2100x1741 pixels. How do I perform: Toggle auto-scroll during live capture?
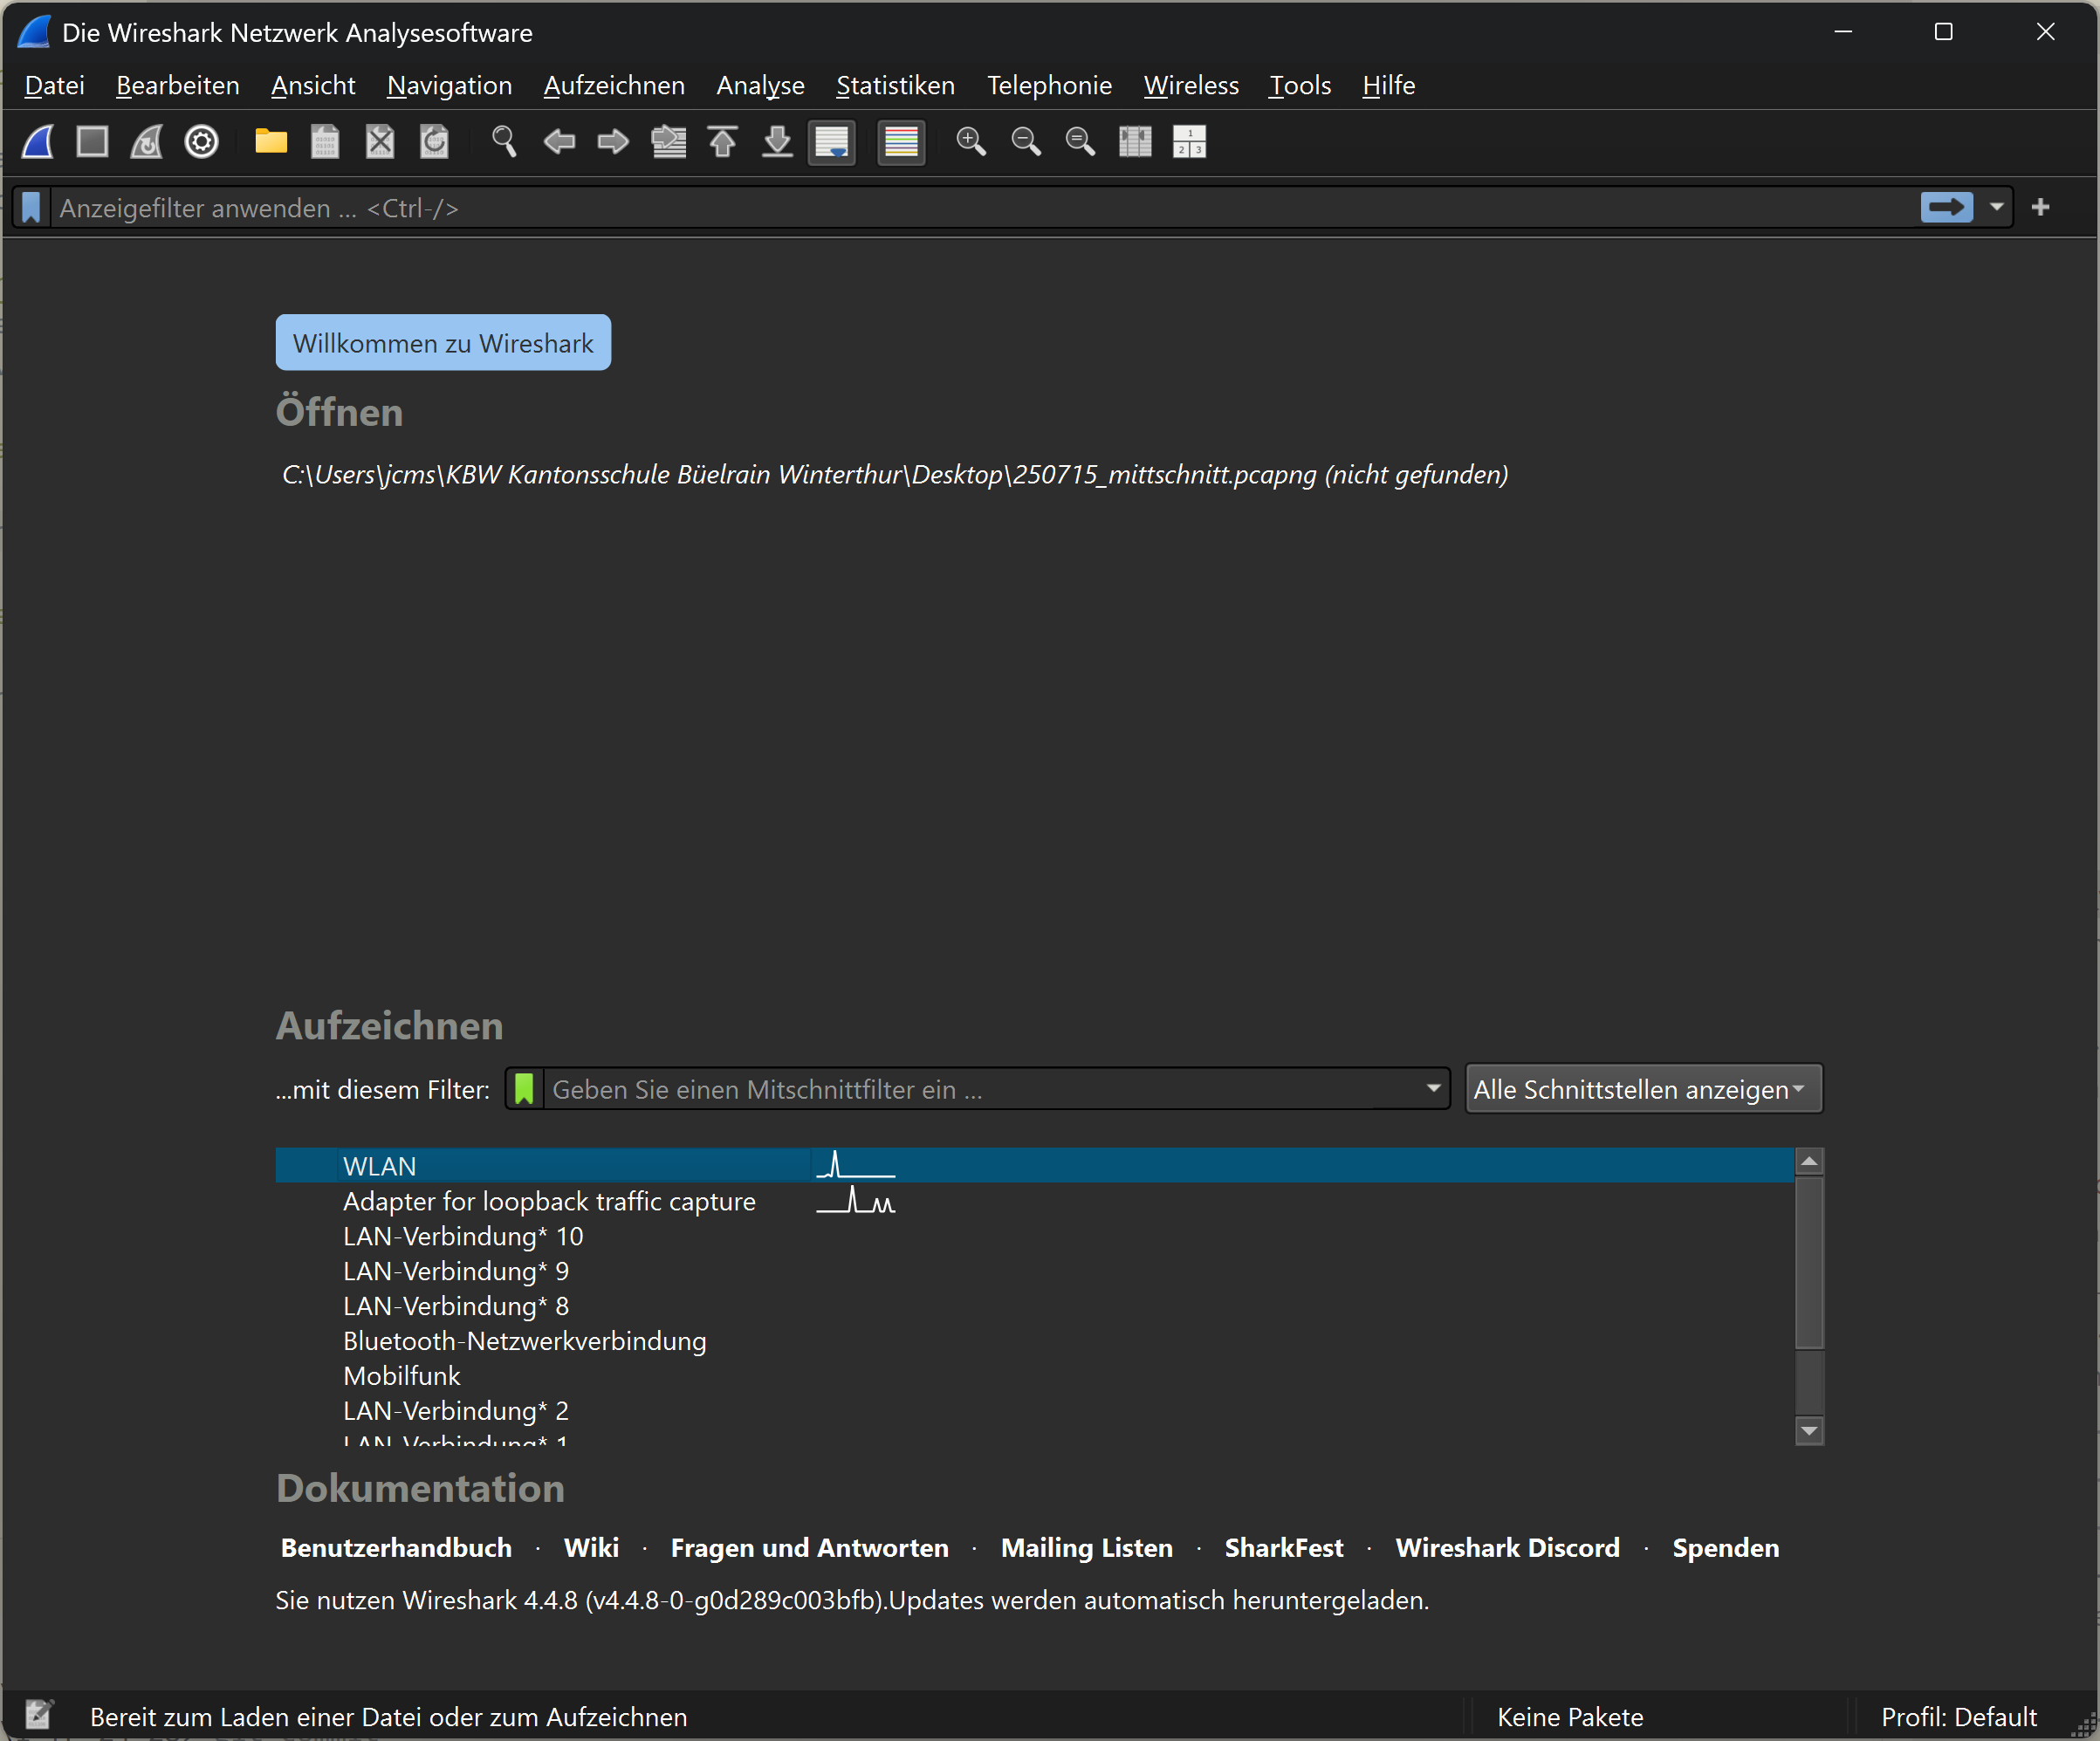(x=832, y=142)
